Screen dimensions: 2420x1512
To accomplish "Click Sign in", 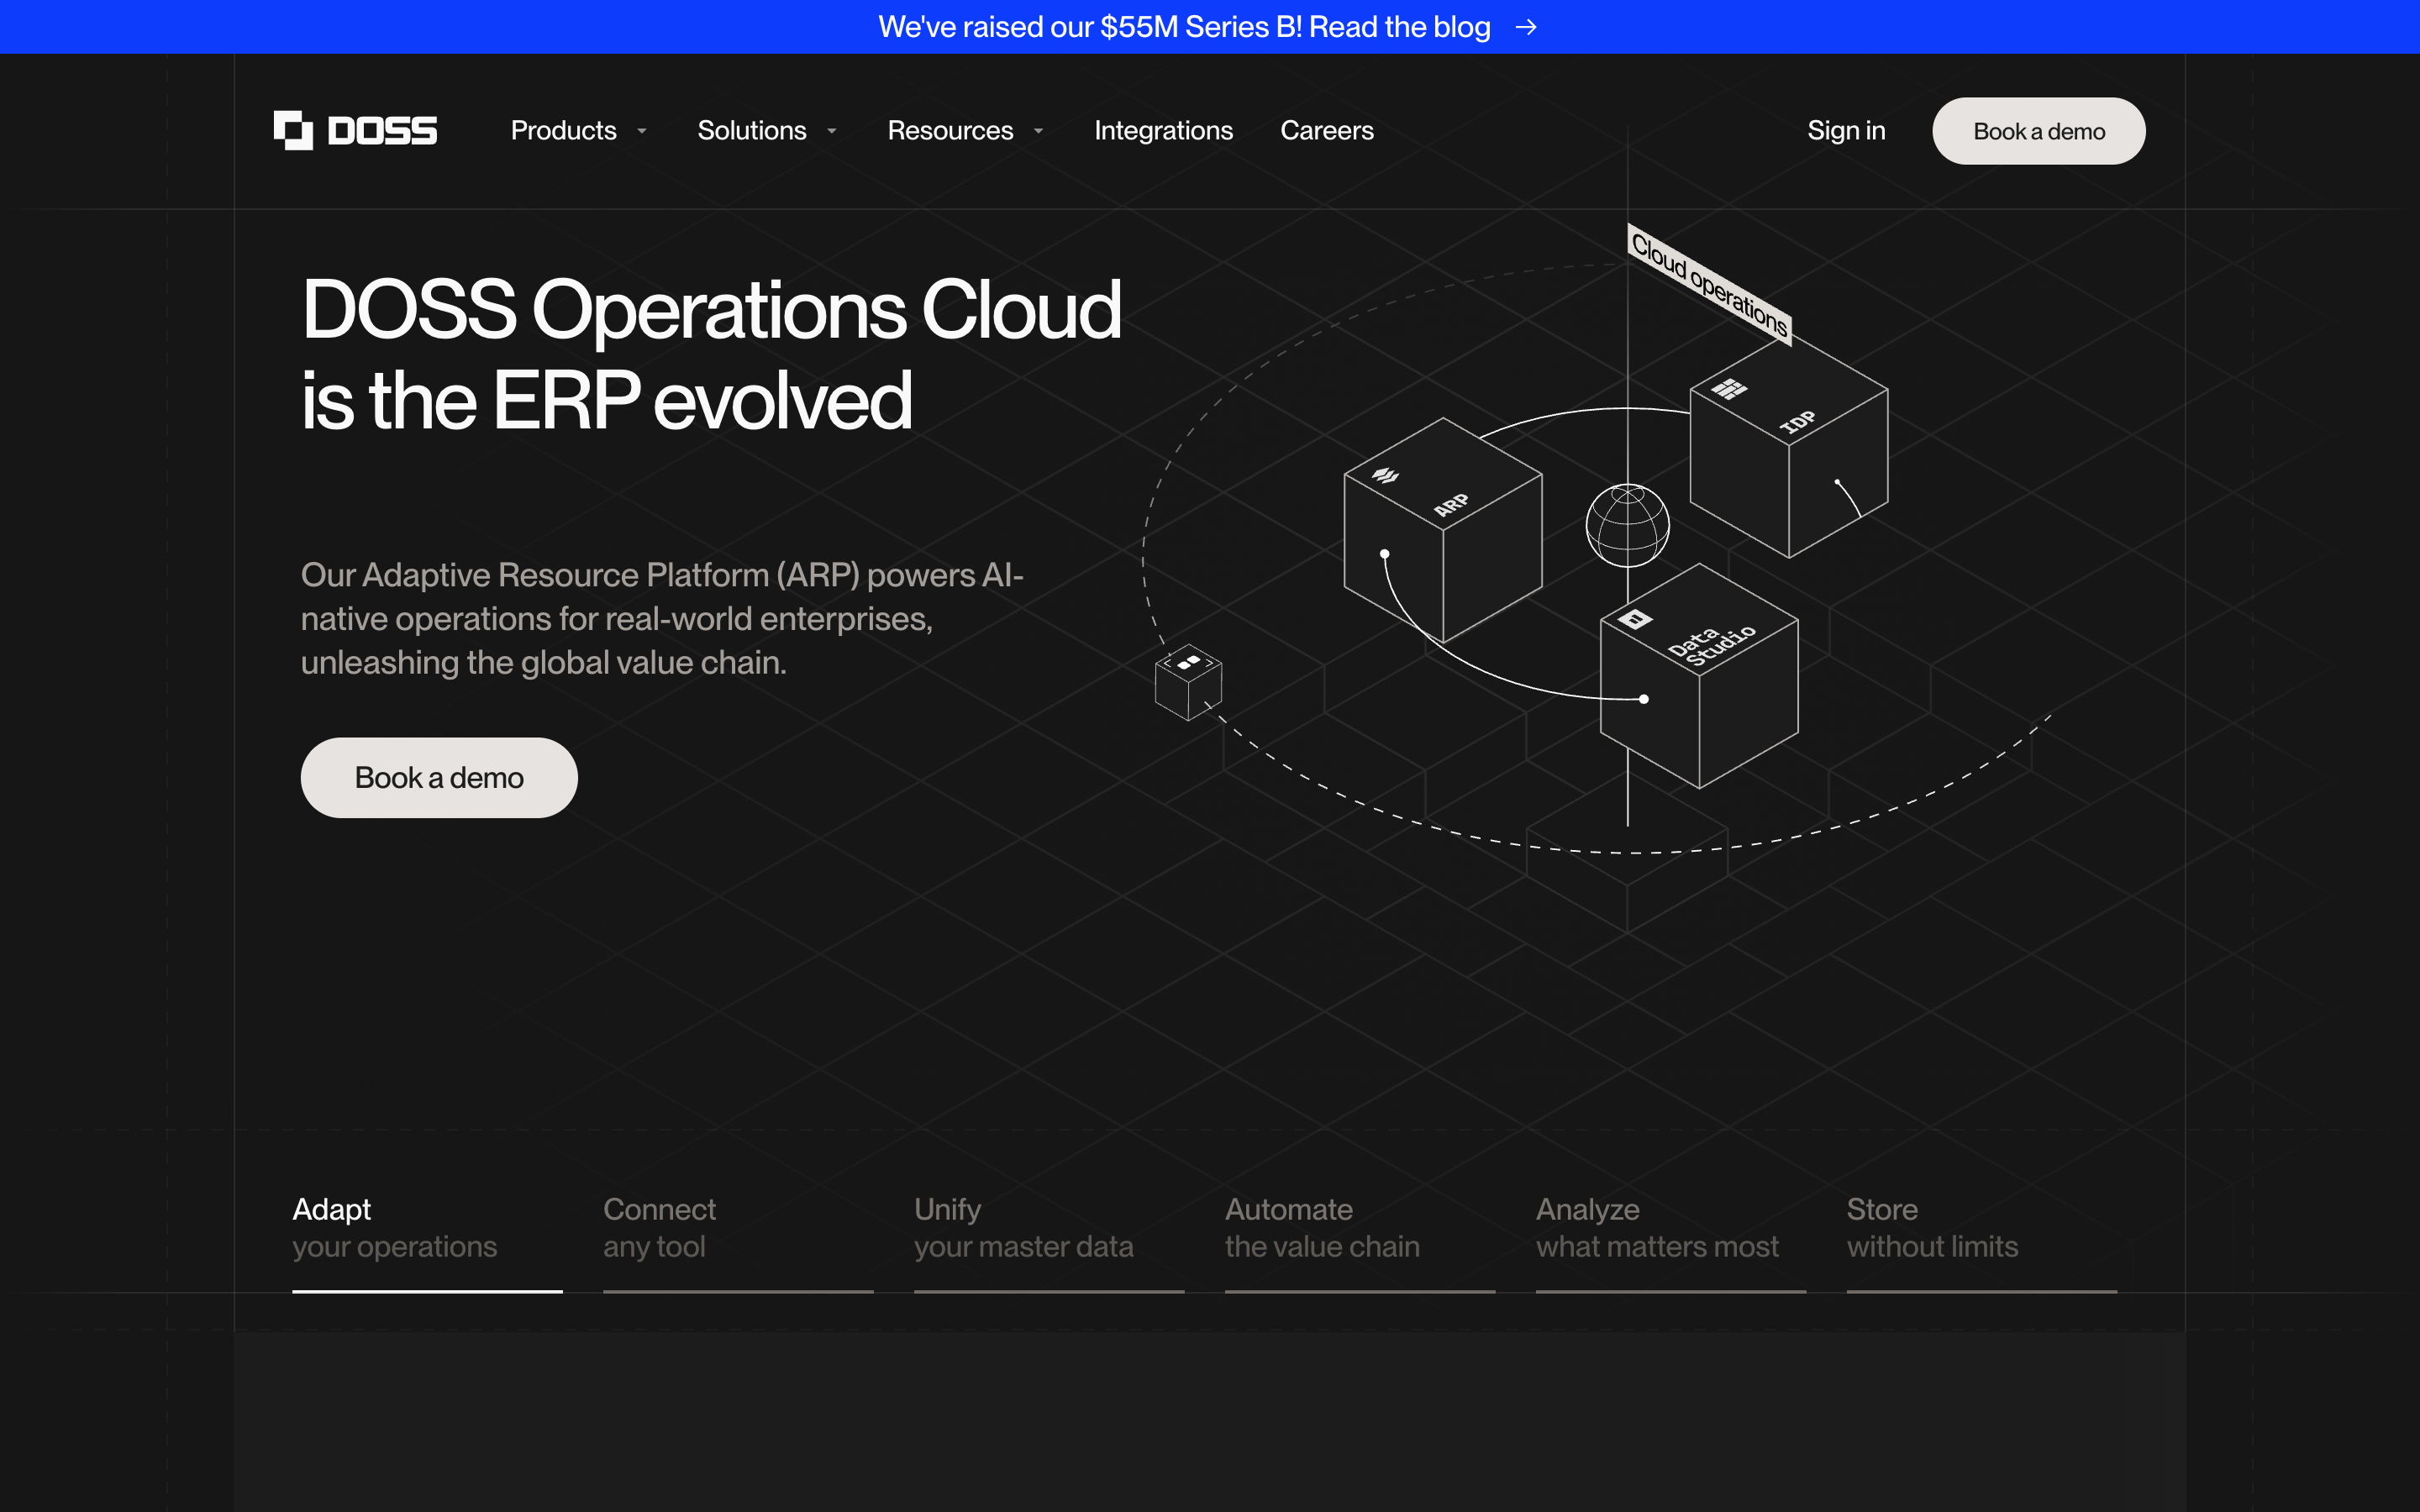I will [1846, 131].
